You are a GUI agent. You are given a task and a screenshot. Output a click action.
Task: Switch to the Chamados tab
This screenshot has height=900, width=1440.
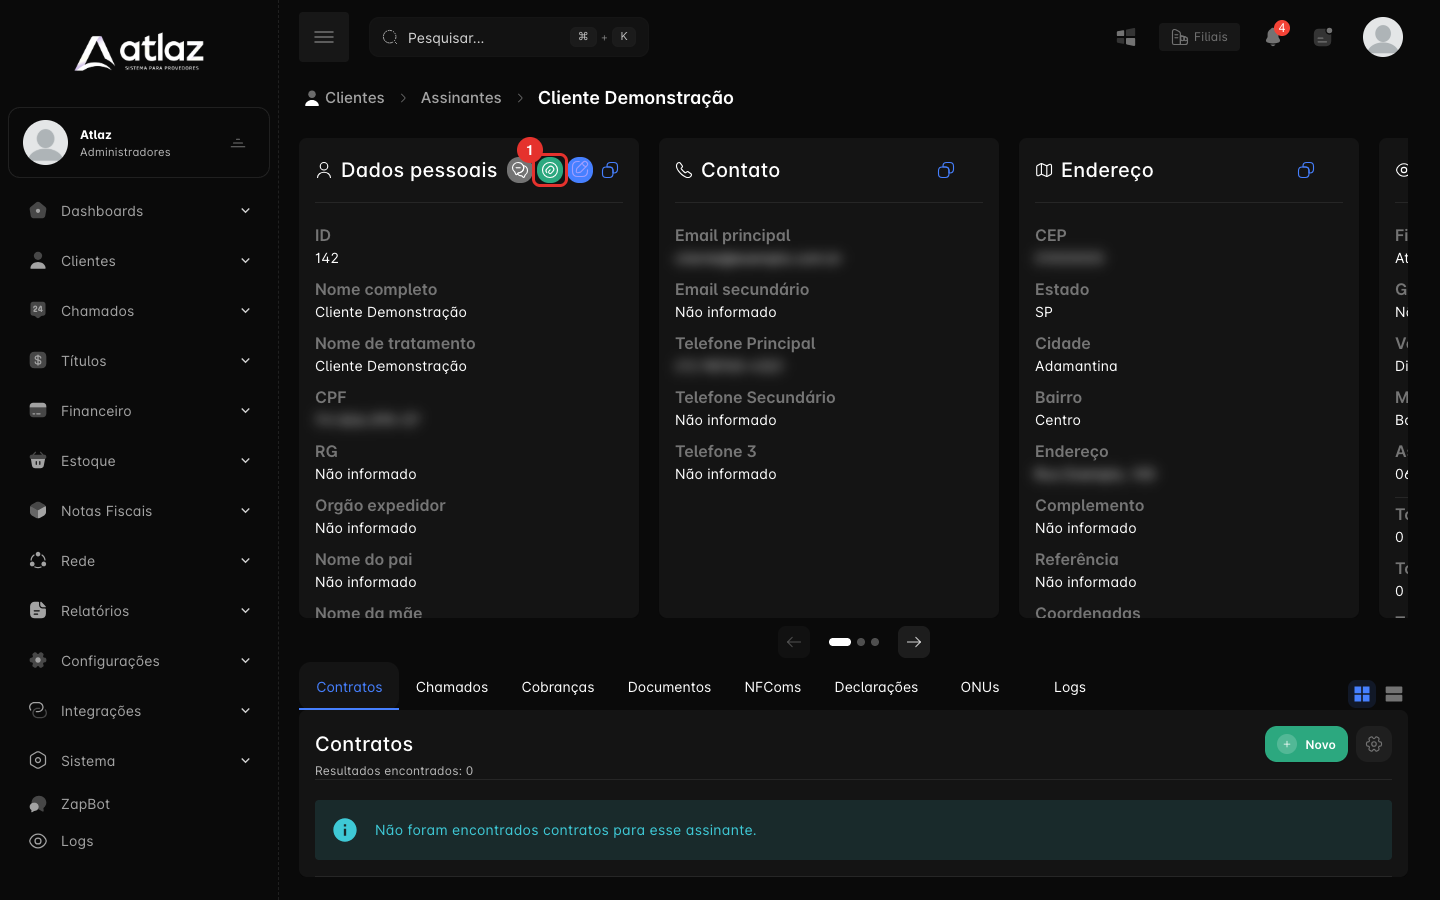coord(452,687)
